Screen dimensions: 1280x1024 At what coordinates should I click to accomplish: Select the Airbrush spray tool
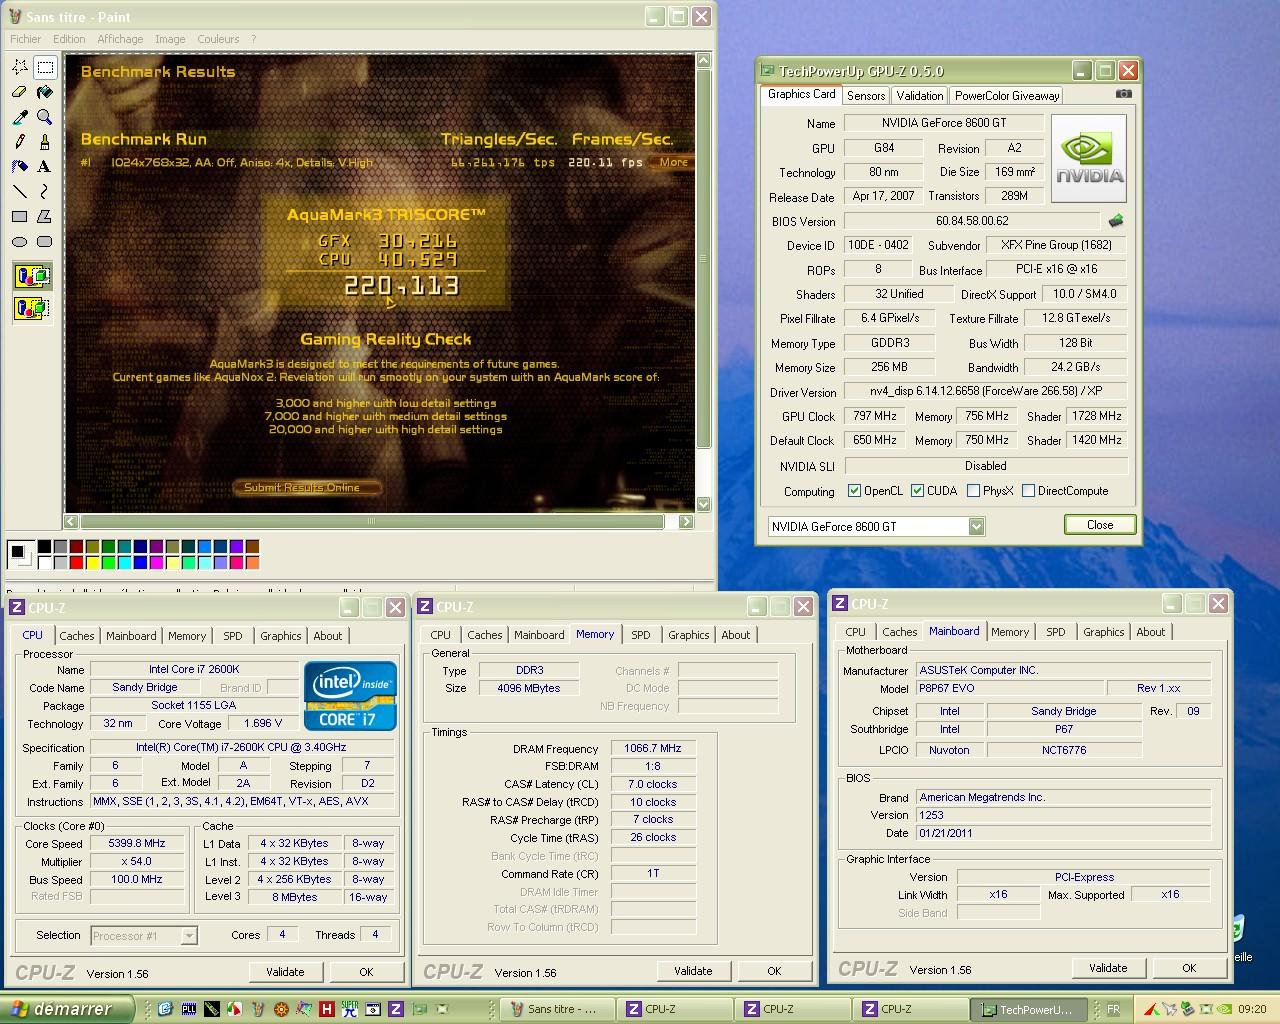pos(20,166)
